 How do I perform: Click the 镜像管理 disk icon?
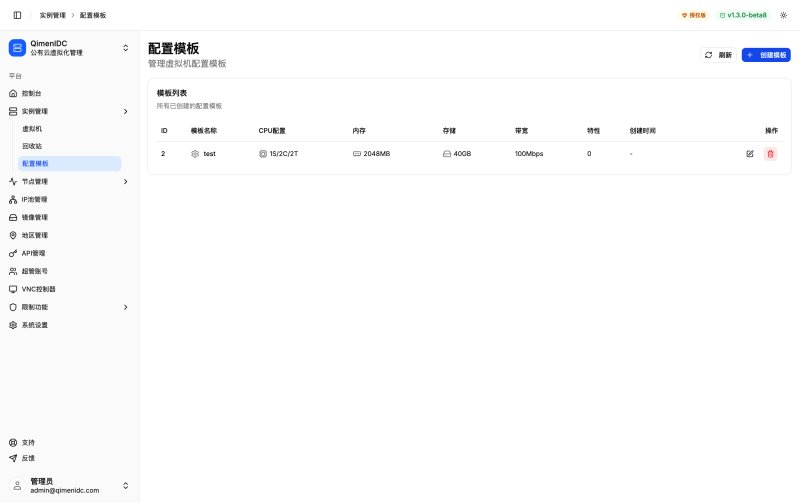(13, 217)
